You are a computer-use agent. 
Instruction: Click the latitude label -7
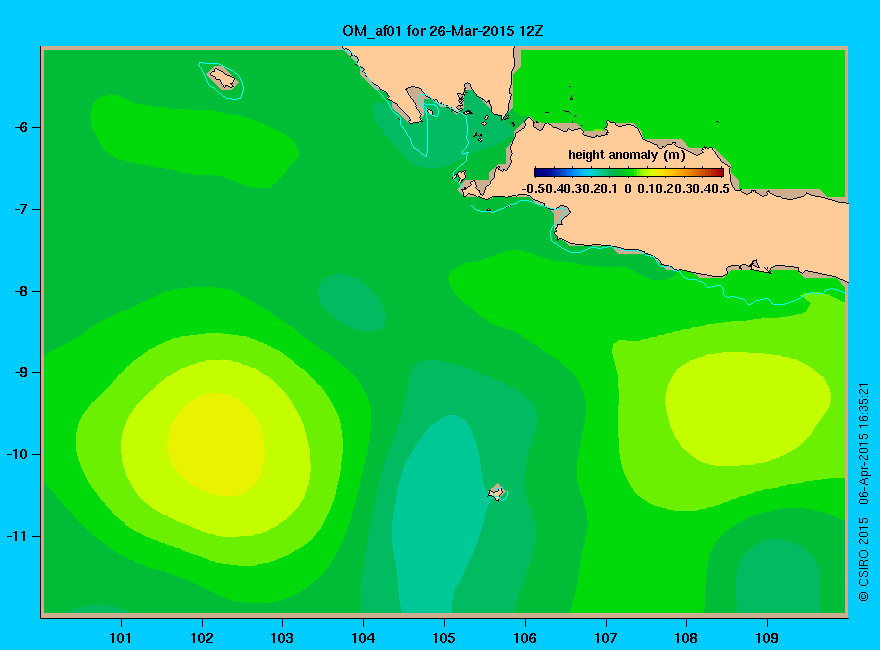[x=21, y=209]
